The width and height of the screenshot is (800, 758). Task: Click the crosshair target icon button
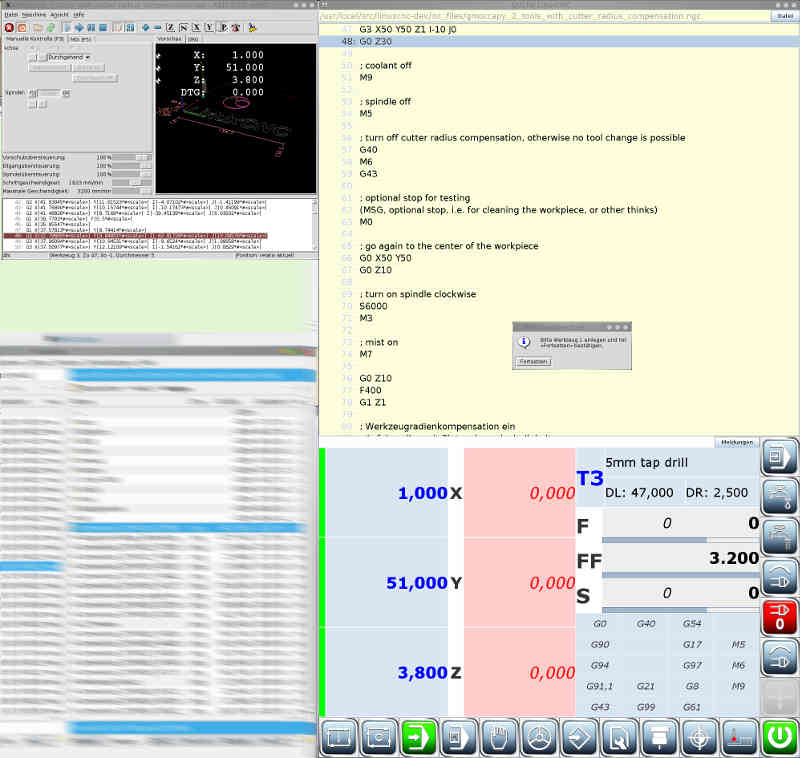(699, 737)
